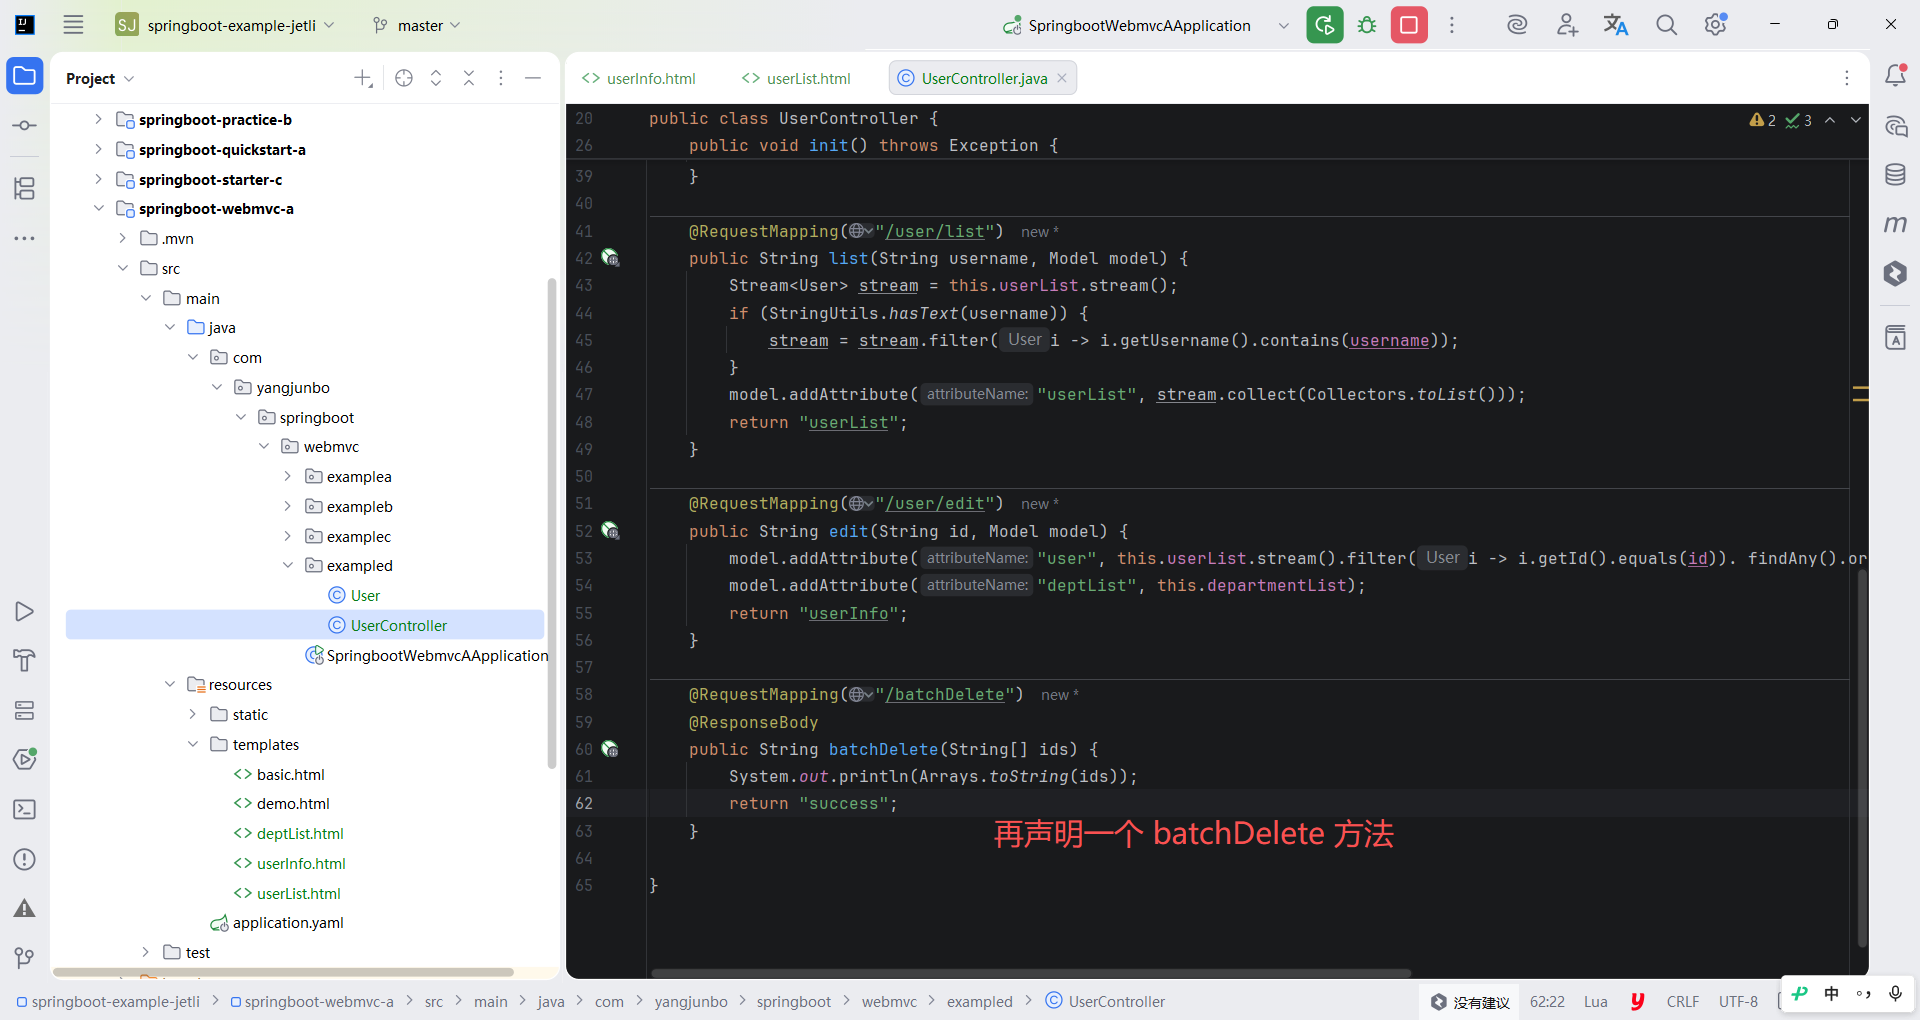Open the Run tool window

[x=25, y=611]
